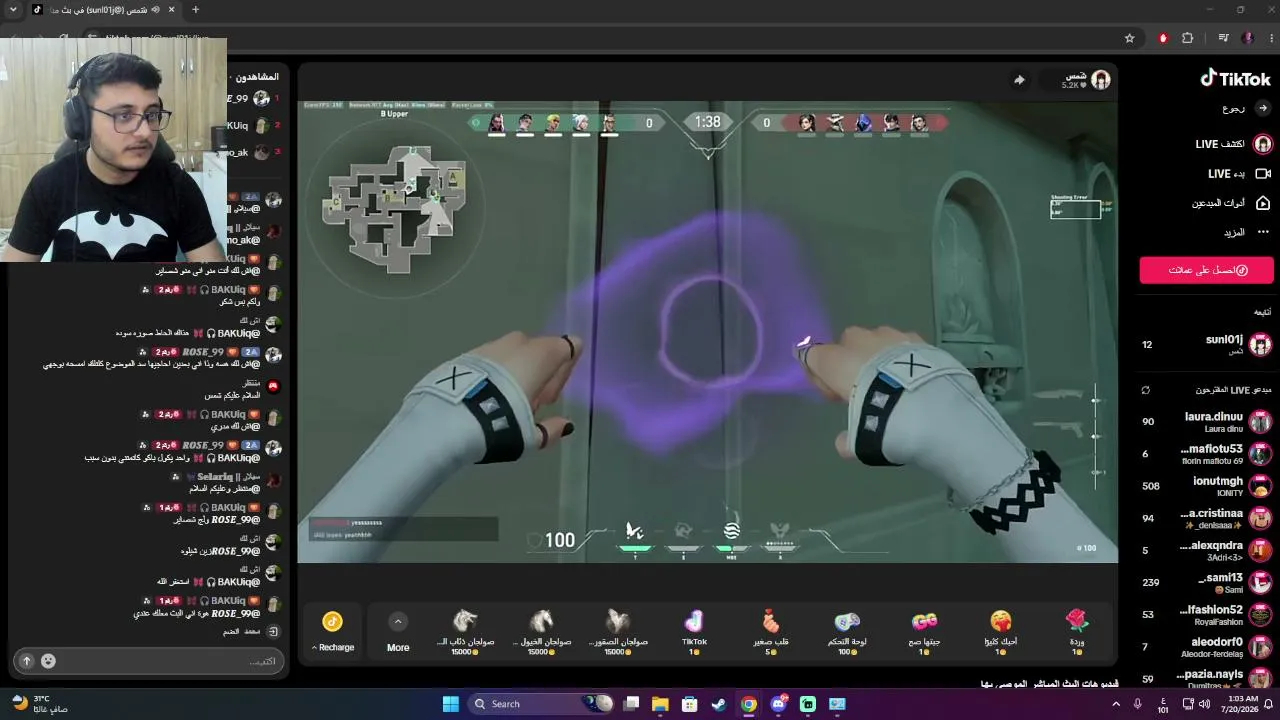Screen dimensions: 1280x720
Task: Bookmark this page with the star icon
Action: tap(1130, 38)
